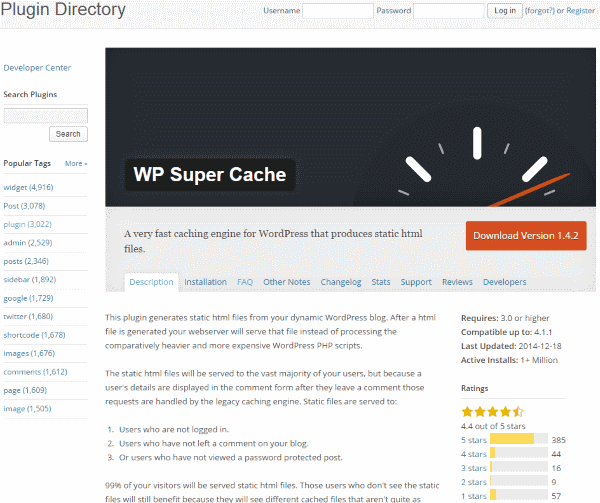Open the Other Notes tab
600x503 pixels.
[287, 282]
